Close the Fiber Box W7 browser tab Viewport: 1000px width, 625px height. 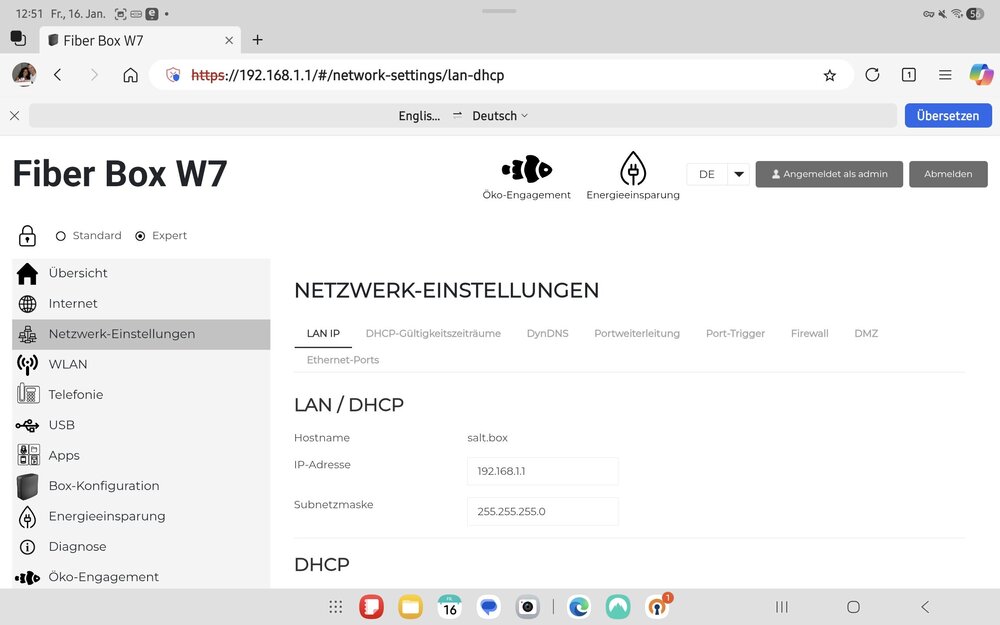coord(229,41)
